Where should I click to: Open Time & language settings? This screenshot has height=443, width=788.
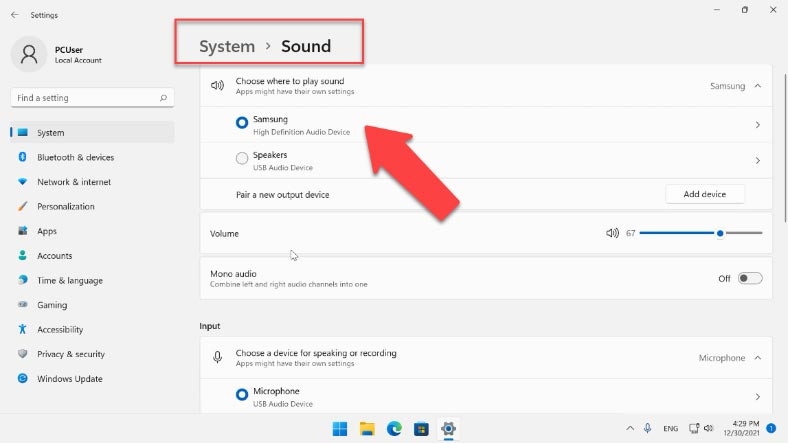92,280
